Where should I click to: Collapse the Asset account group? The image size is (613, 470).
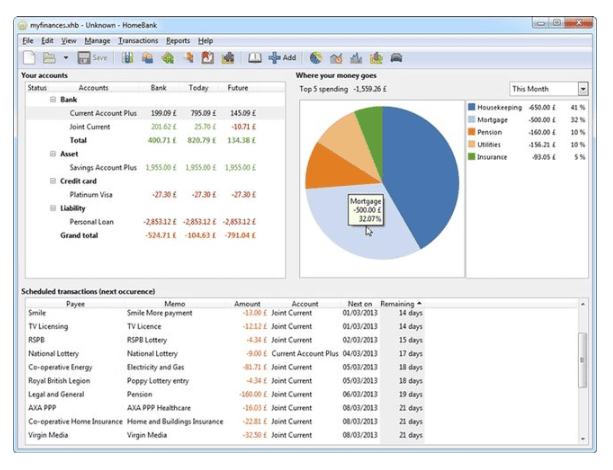coord(53,154)
